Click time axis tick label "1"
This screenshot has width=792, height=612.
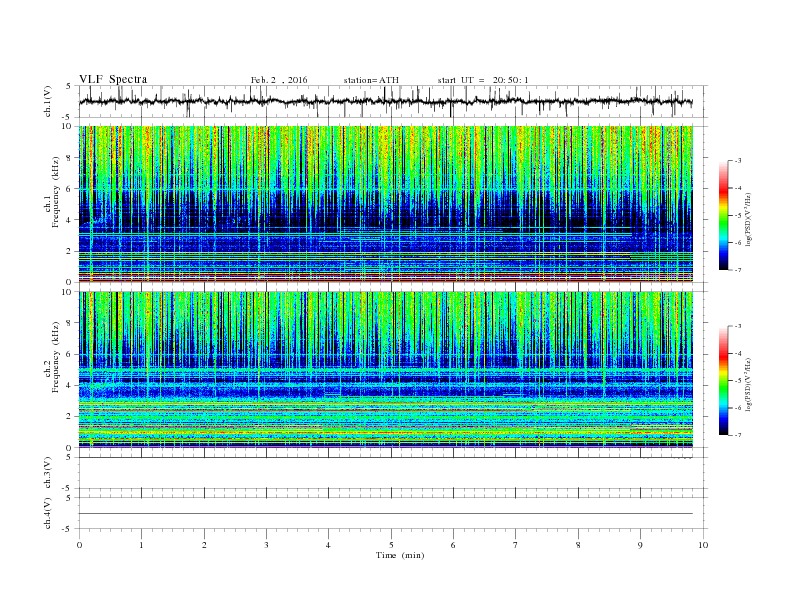141,545
